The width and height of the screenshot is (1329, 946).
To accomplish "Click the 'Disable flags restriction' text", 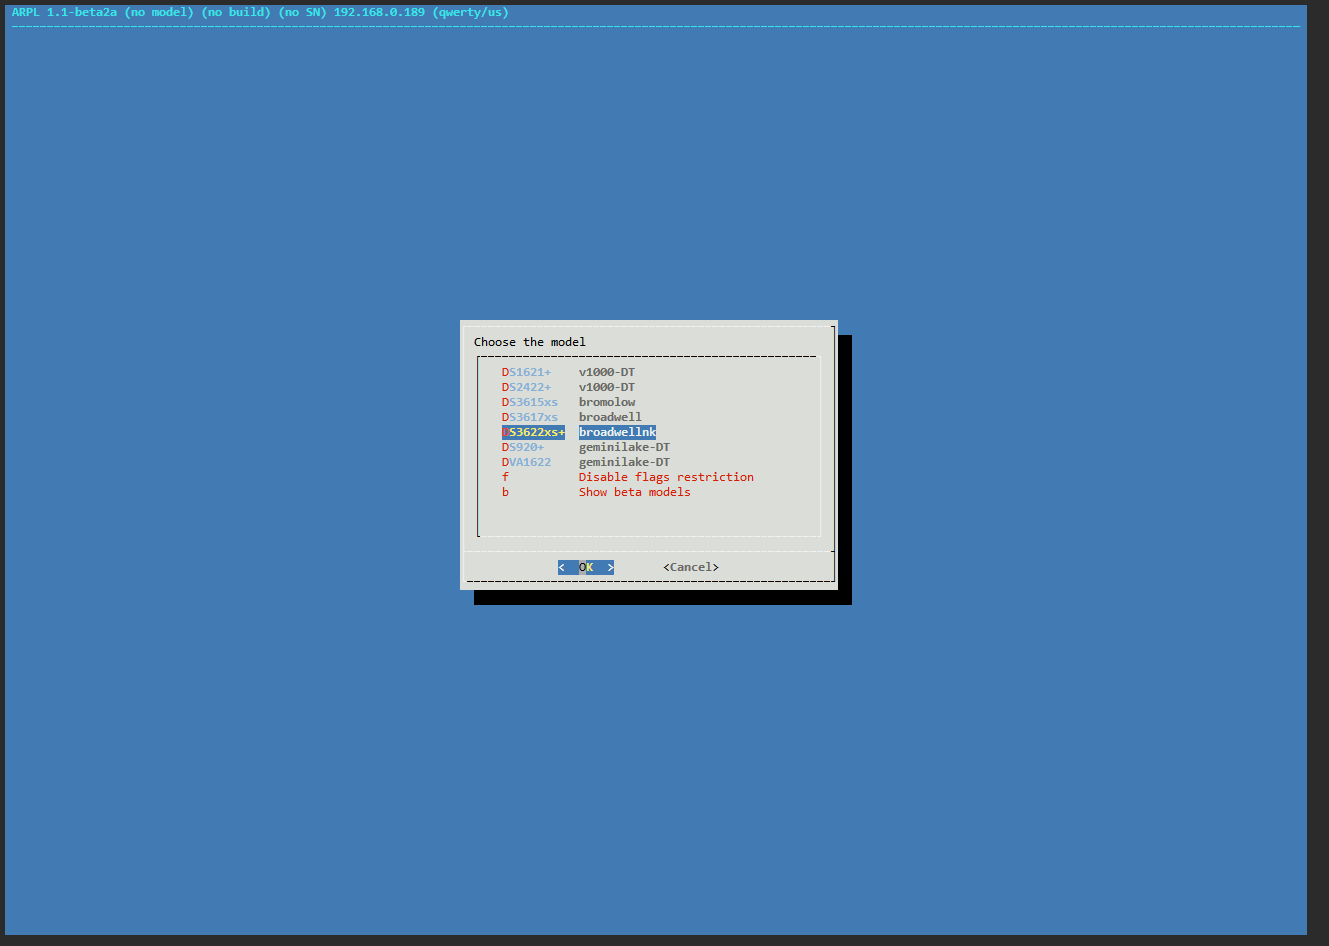I will [666, 477].
